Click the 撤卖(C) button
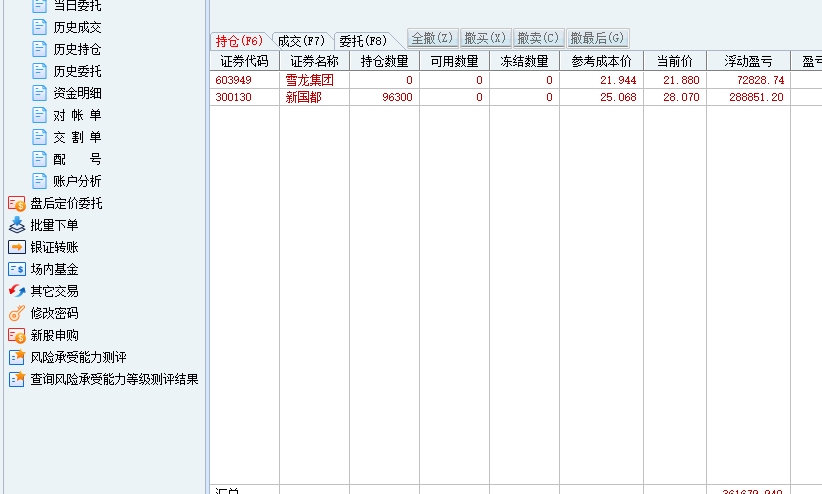This screenshot has height=494, width=822. click(538, 38)
